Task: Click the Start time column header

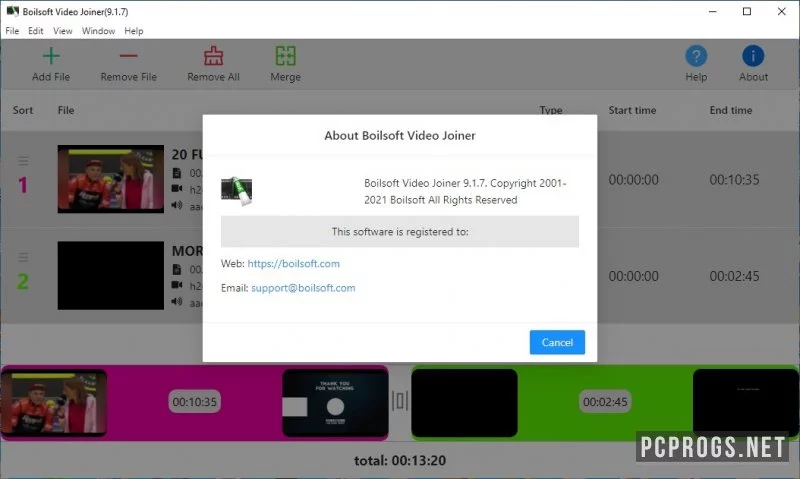Action: pos(632,110)
